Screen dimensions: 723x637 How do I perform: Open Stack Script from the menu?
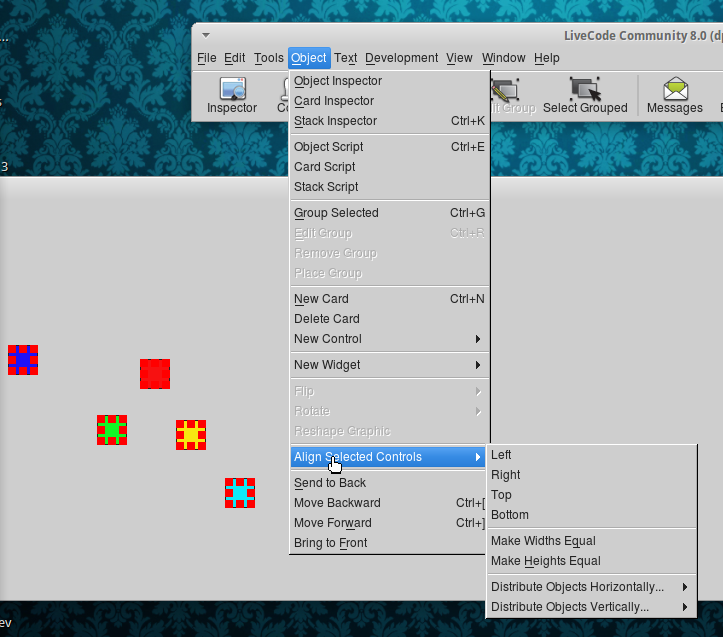[x=390, y=187]
